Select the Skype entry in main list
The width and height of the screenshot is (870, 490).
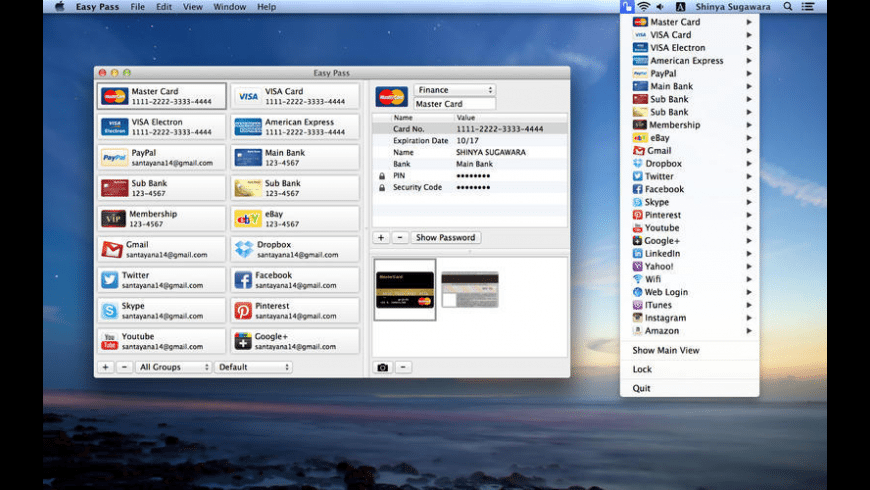coord(161,310)
